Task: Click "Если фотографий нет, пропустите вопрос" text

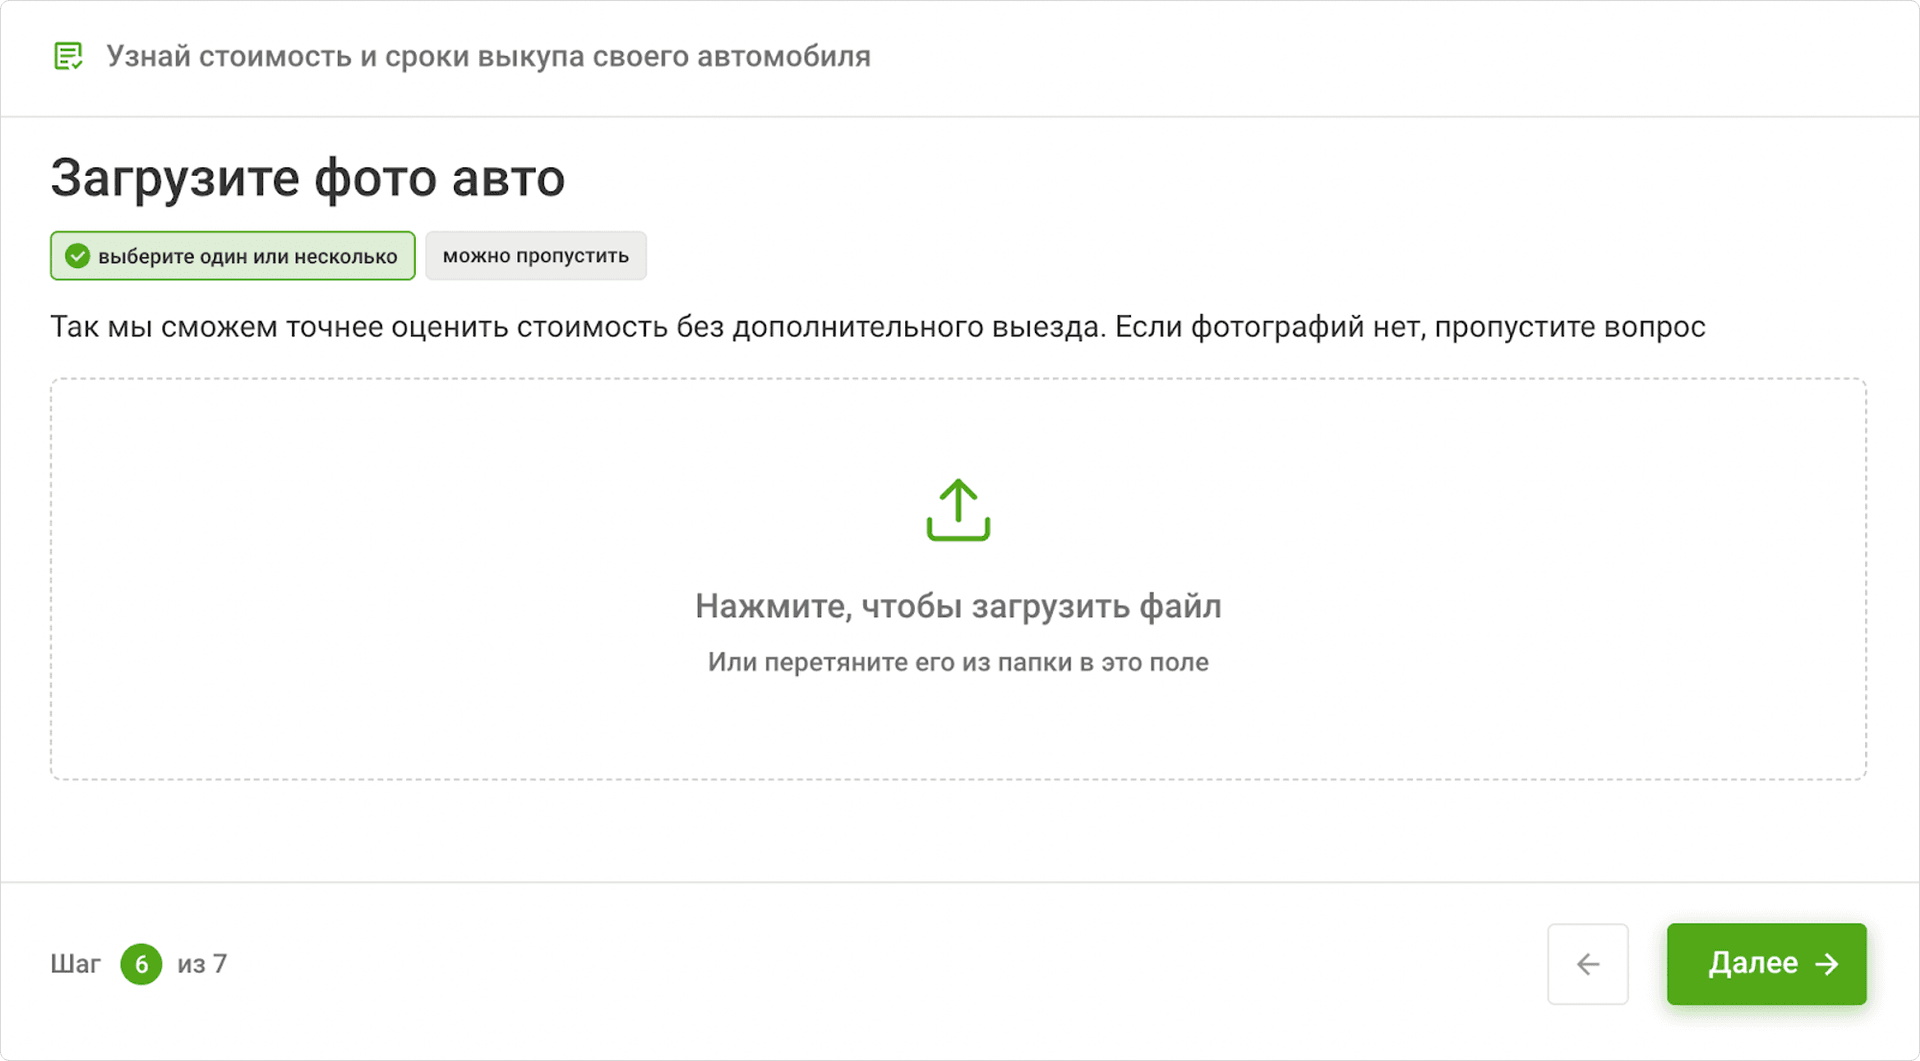Action: click(1410, 327)
